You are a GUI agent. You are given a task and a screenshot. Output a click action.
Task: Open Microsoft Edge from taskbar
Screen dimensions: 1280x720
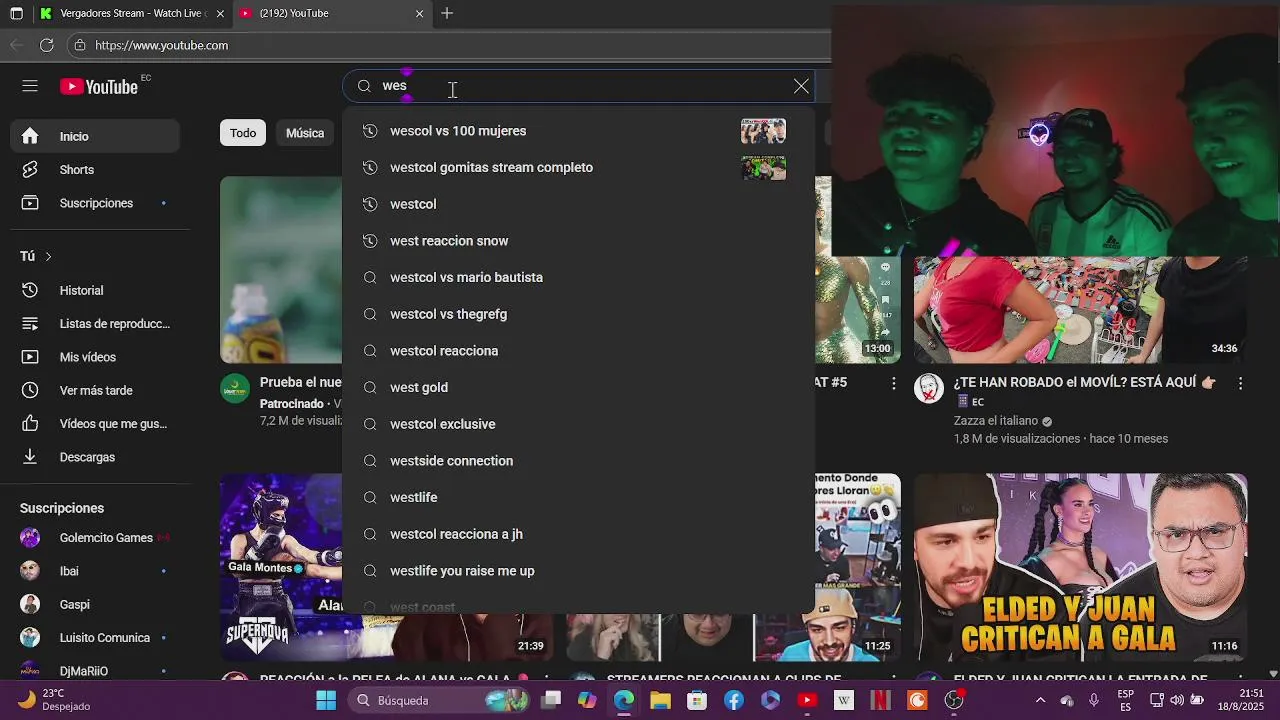pyautogui.click(x=624, y=700)
